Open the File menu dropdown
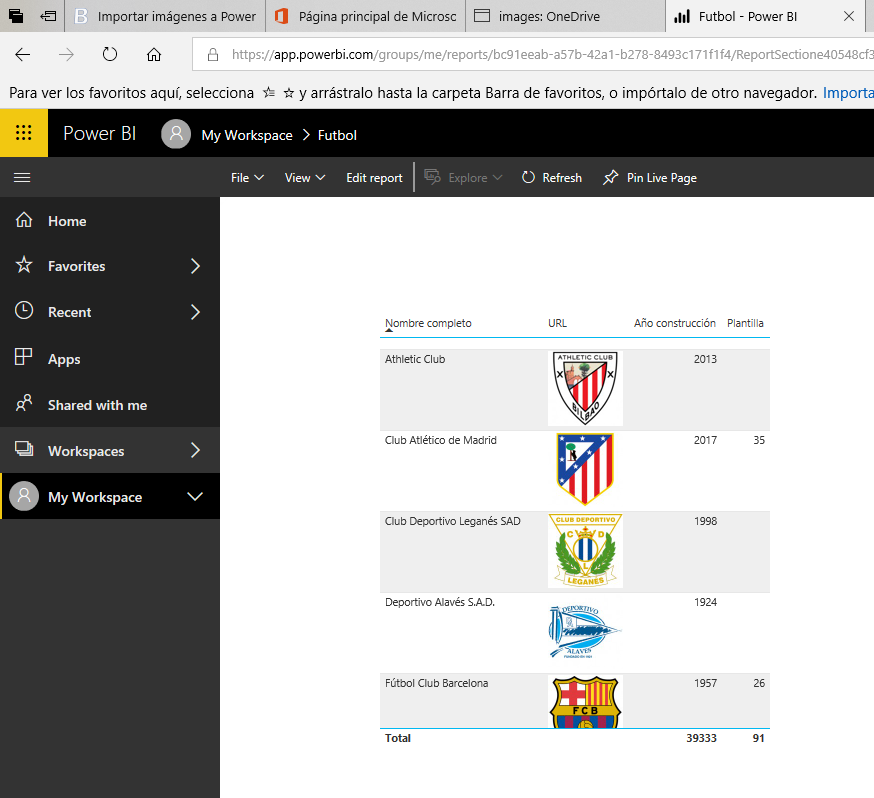 (245, 177)
